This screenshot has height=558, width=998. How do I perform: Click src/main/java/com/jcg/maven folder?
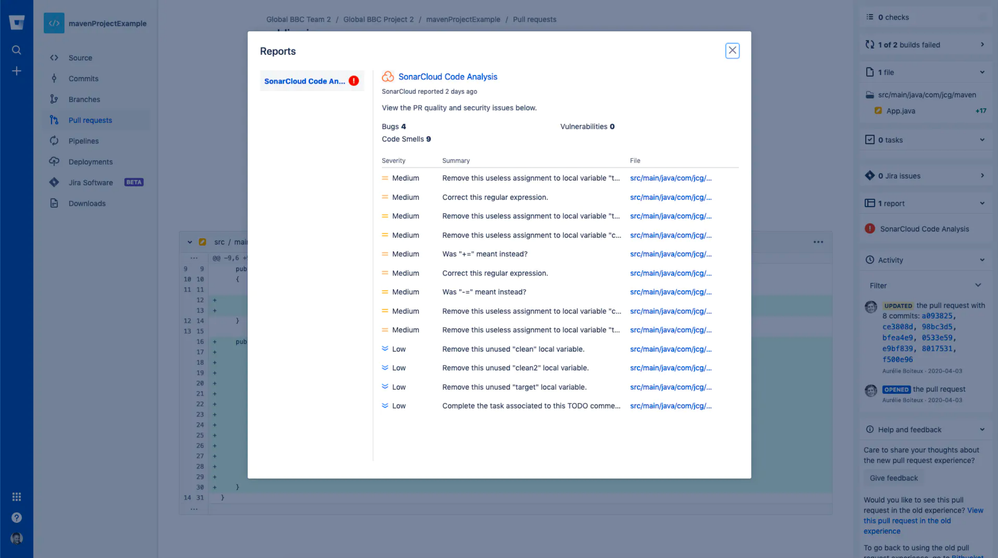tap(927, 95)
